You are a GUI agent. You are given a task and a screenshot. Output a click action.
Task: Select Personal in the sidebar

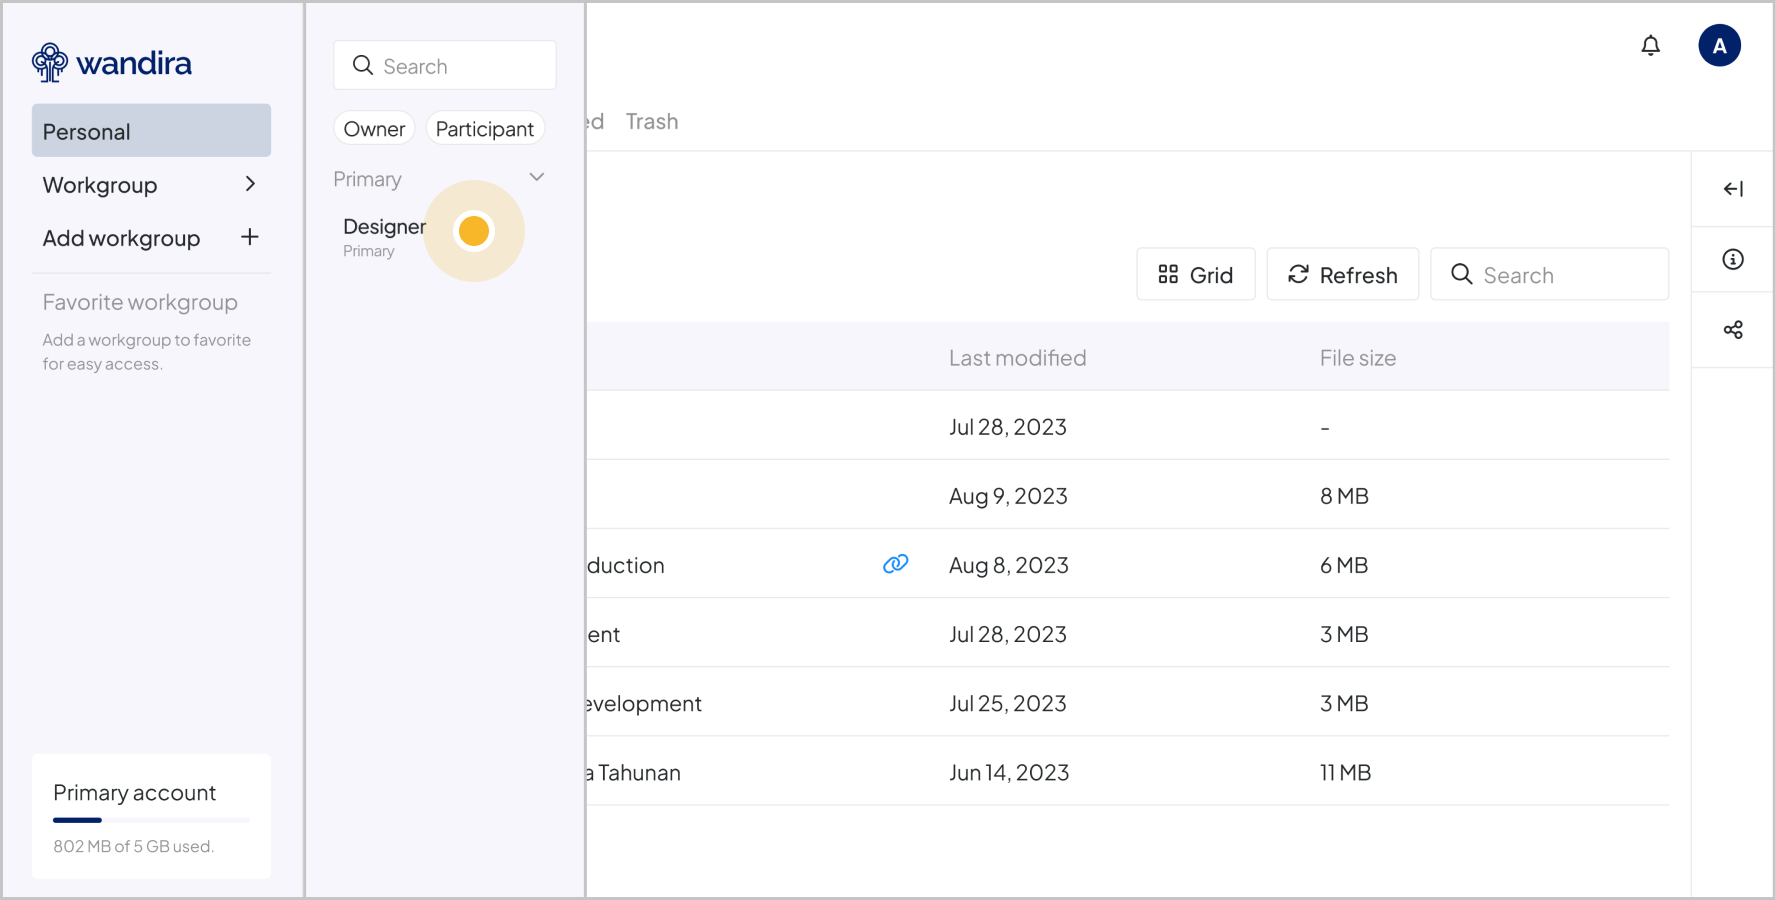[x=151, y=131]
